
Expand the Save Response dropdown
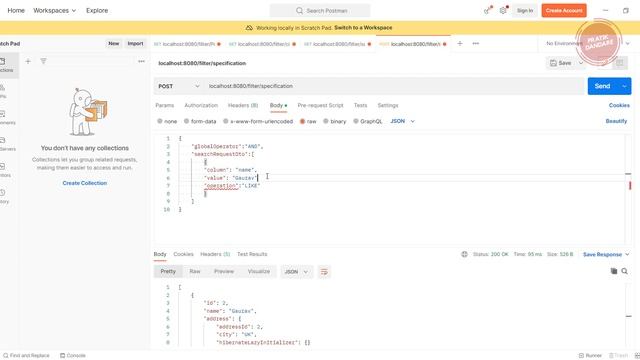click(x=627, y=254)
